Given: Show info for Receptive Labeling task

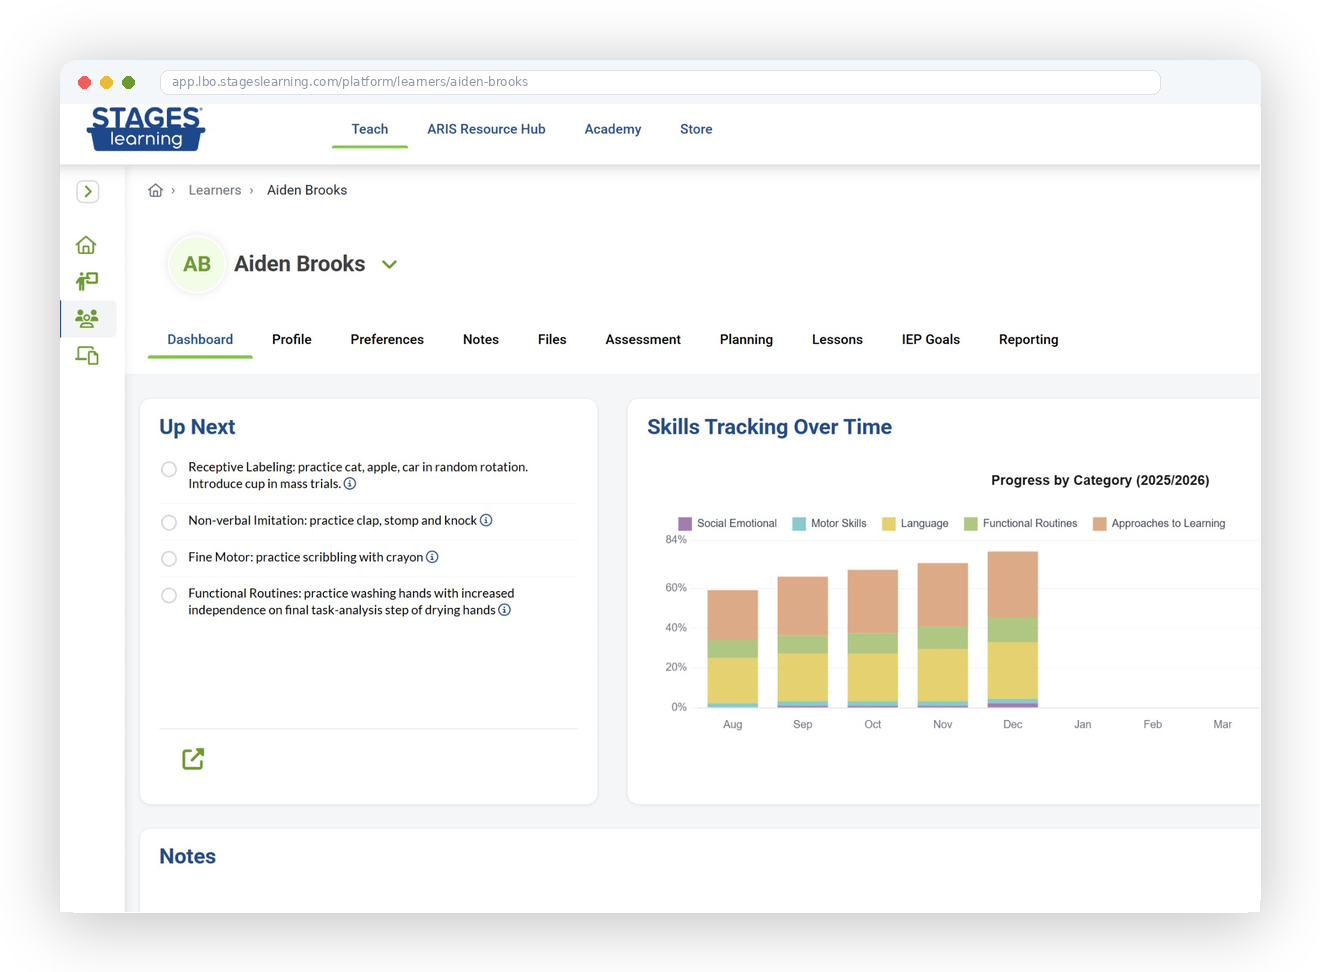Looking at the screenshot, I should tap(350, 484).
